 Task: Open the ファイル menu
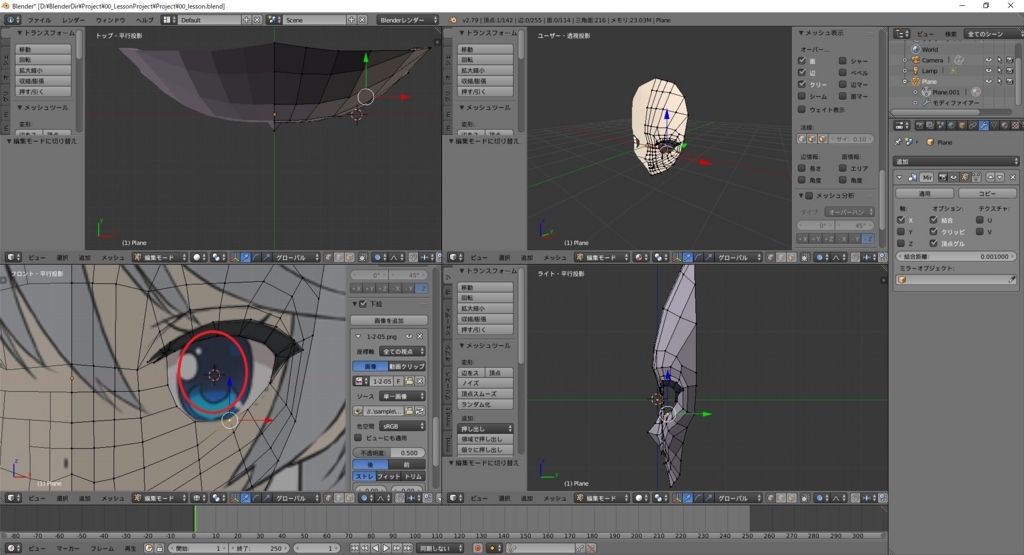click(x=38, y=19)
